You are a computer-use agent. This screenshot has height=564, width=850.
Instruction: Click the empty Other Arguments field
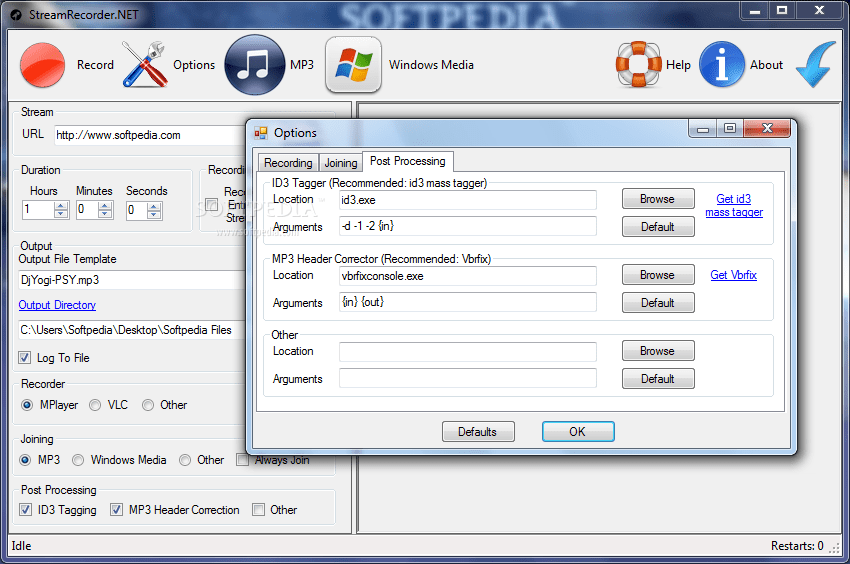(x=468, y=378)
